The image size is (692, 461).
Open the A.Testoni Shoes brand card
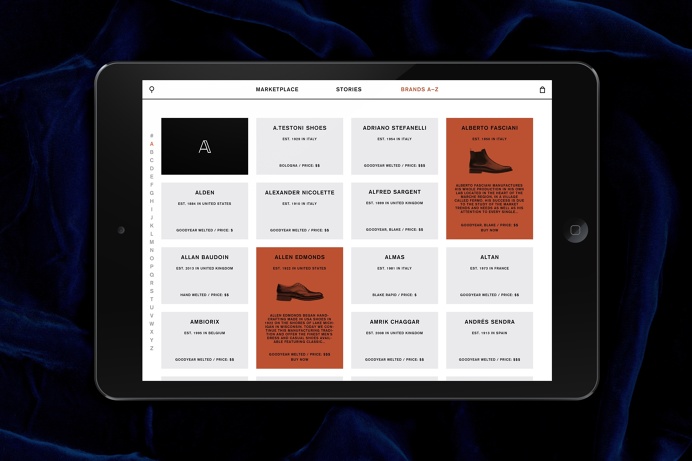300,146
